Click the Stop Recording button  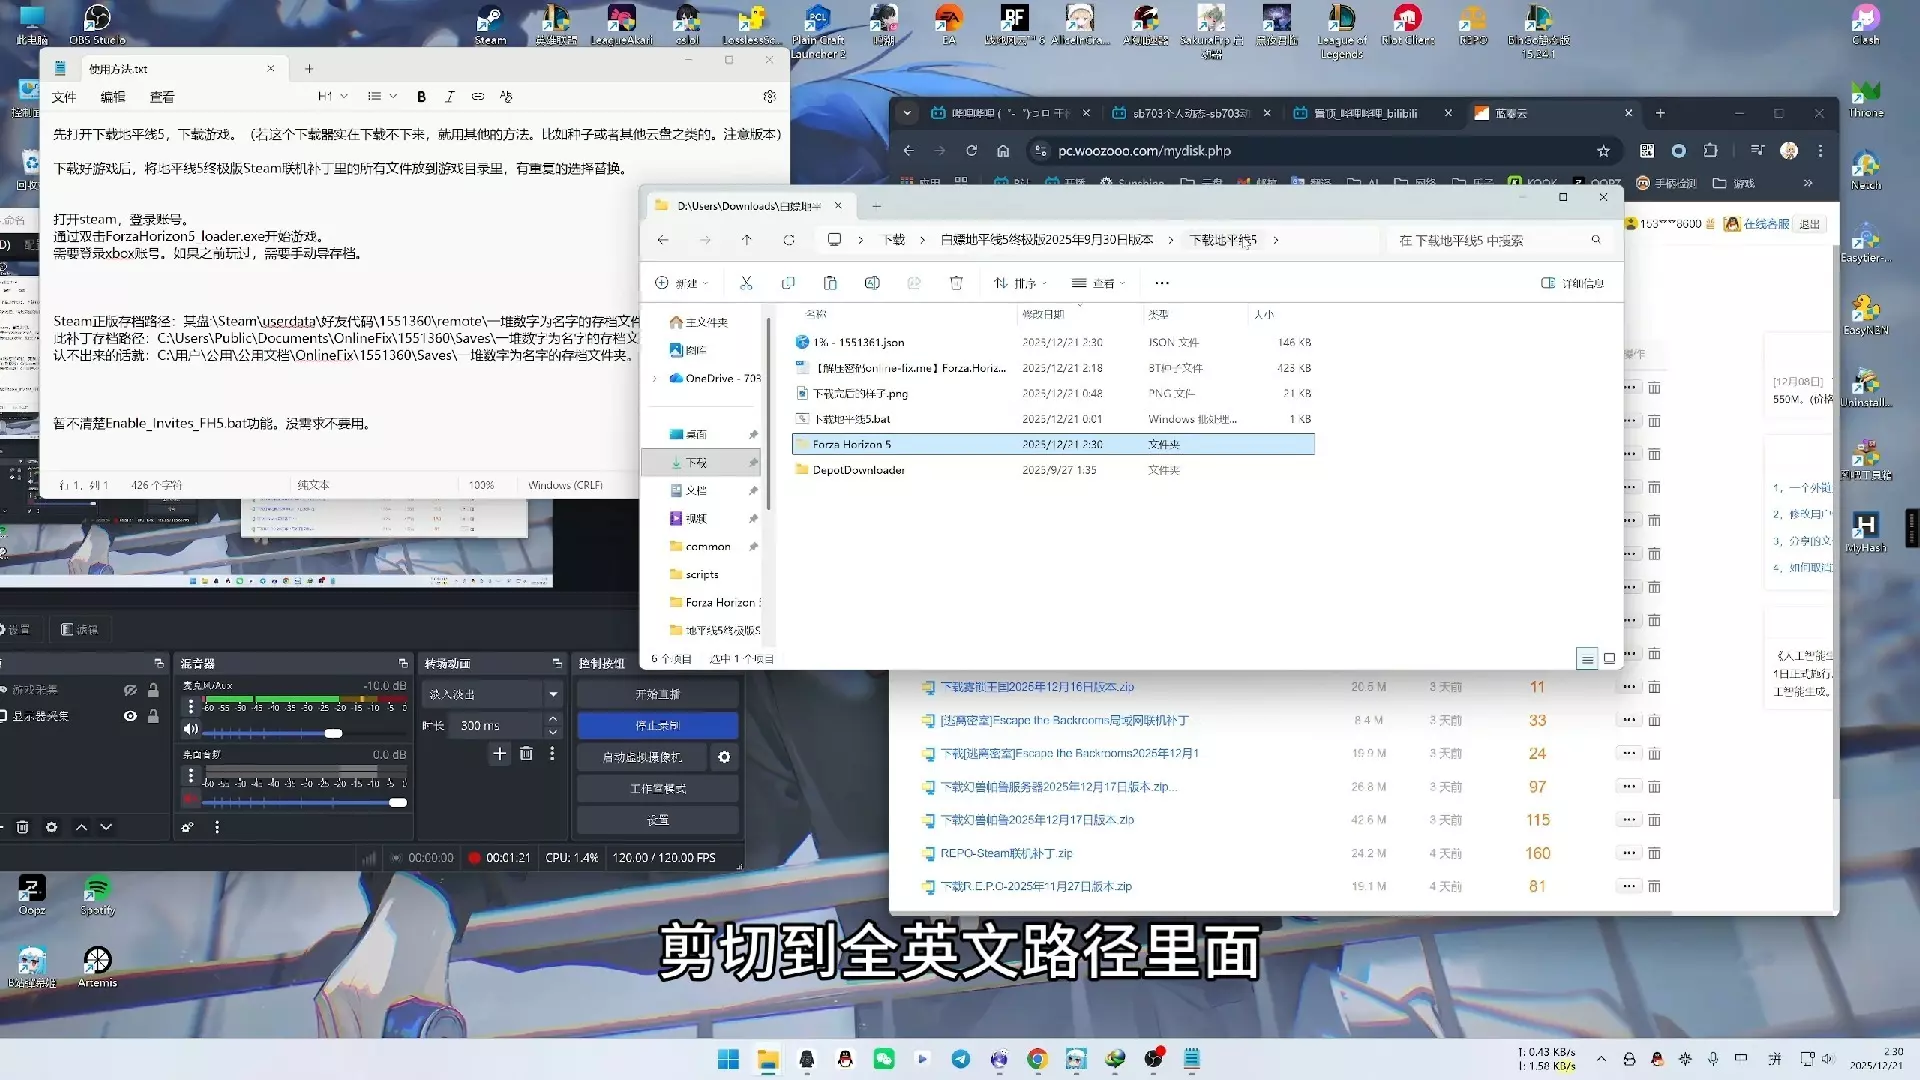[657, 725]
